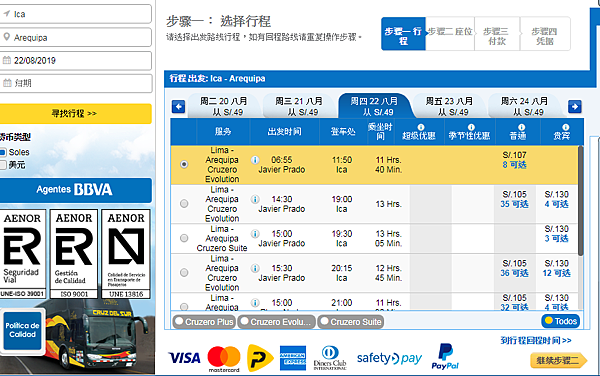This screenshot has height=376, width=600.
Task: Click the next dates arrow icon
Action: [x=574, y=106]
